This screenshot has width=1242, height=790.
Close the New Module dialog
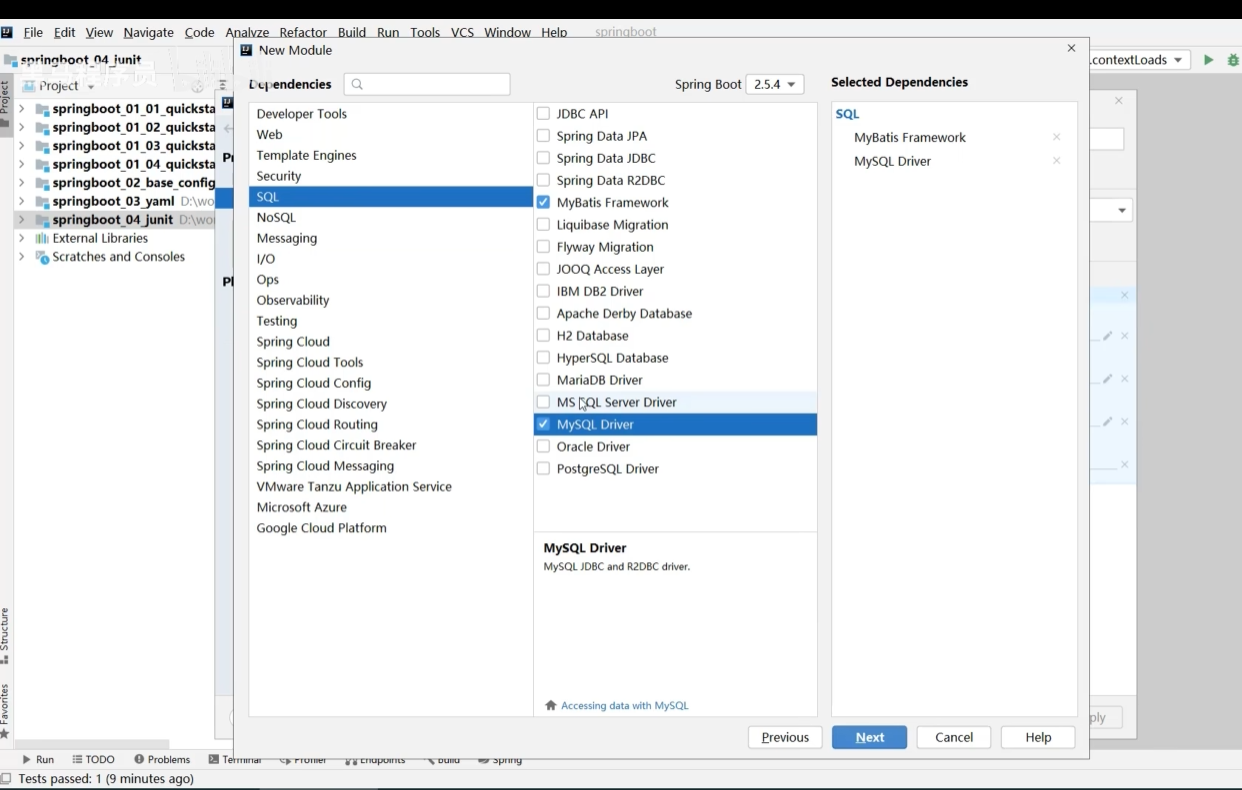[1071, 49]
